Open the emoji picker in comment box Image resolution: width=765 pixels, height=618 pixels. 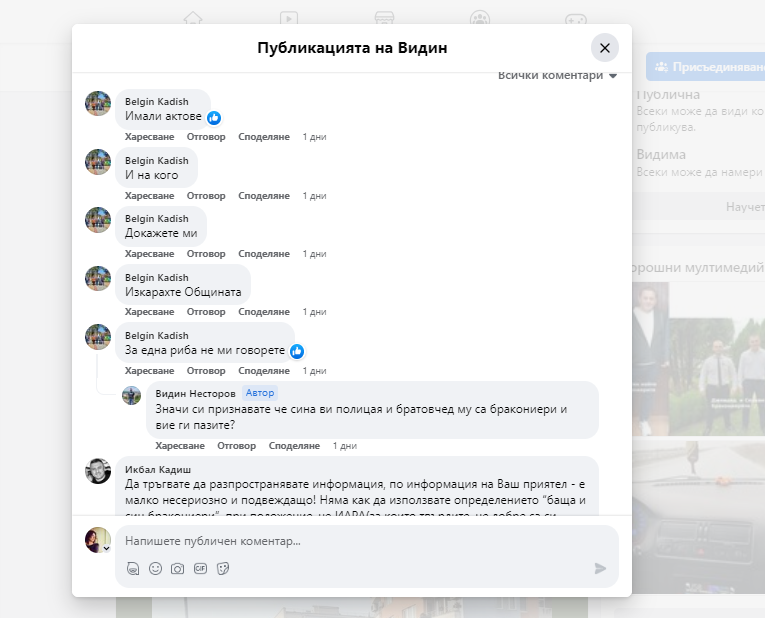point(155,568)
